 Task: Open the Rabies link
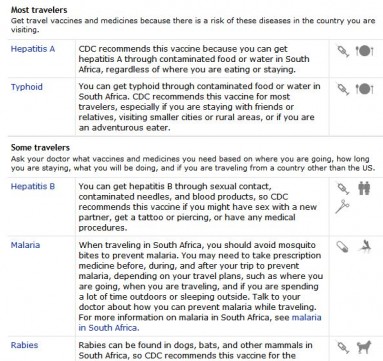coord(24,345)
